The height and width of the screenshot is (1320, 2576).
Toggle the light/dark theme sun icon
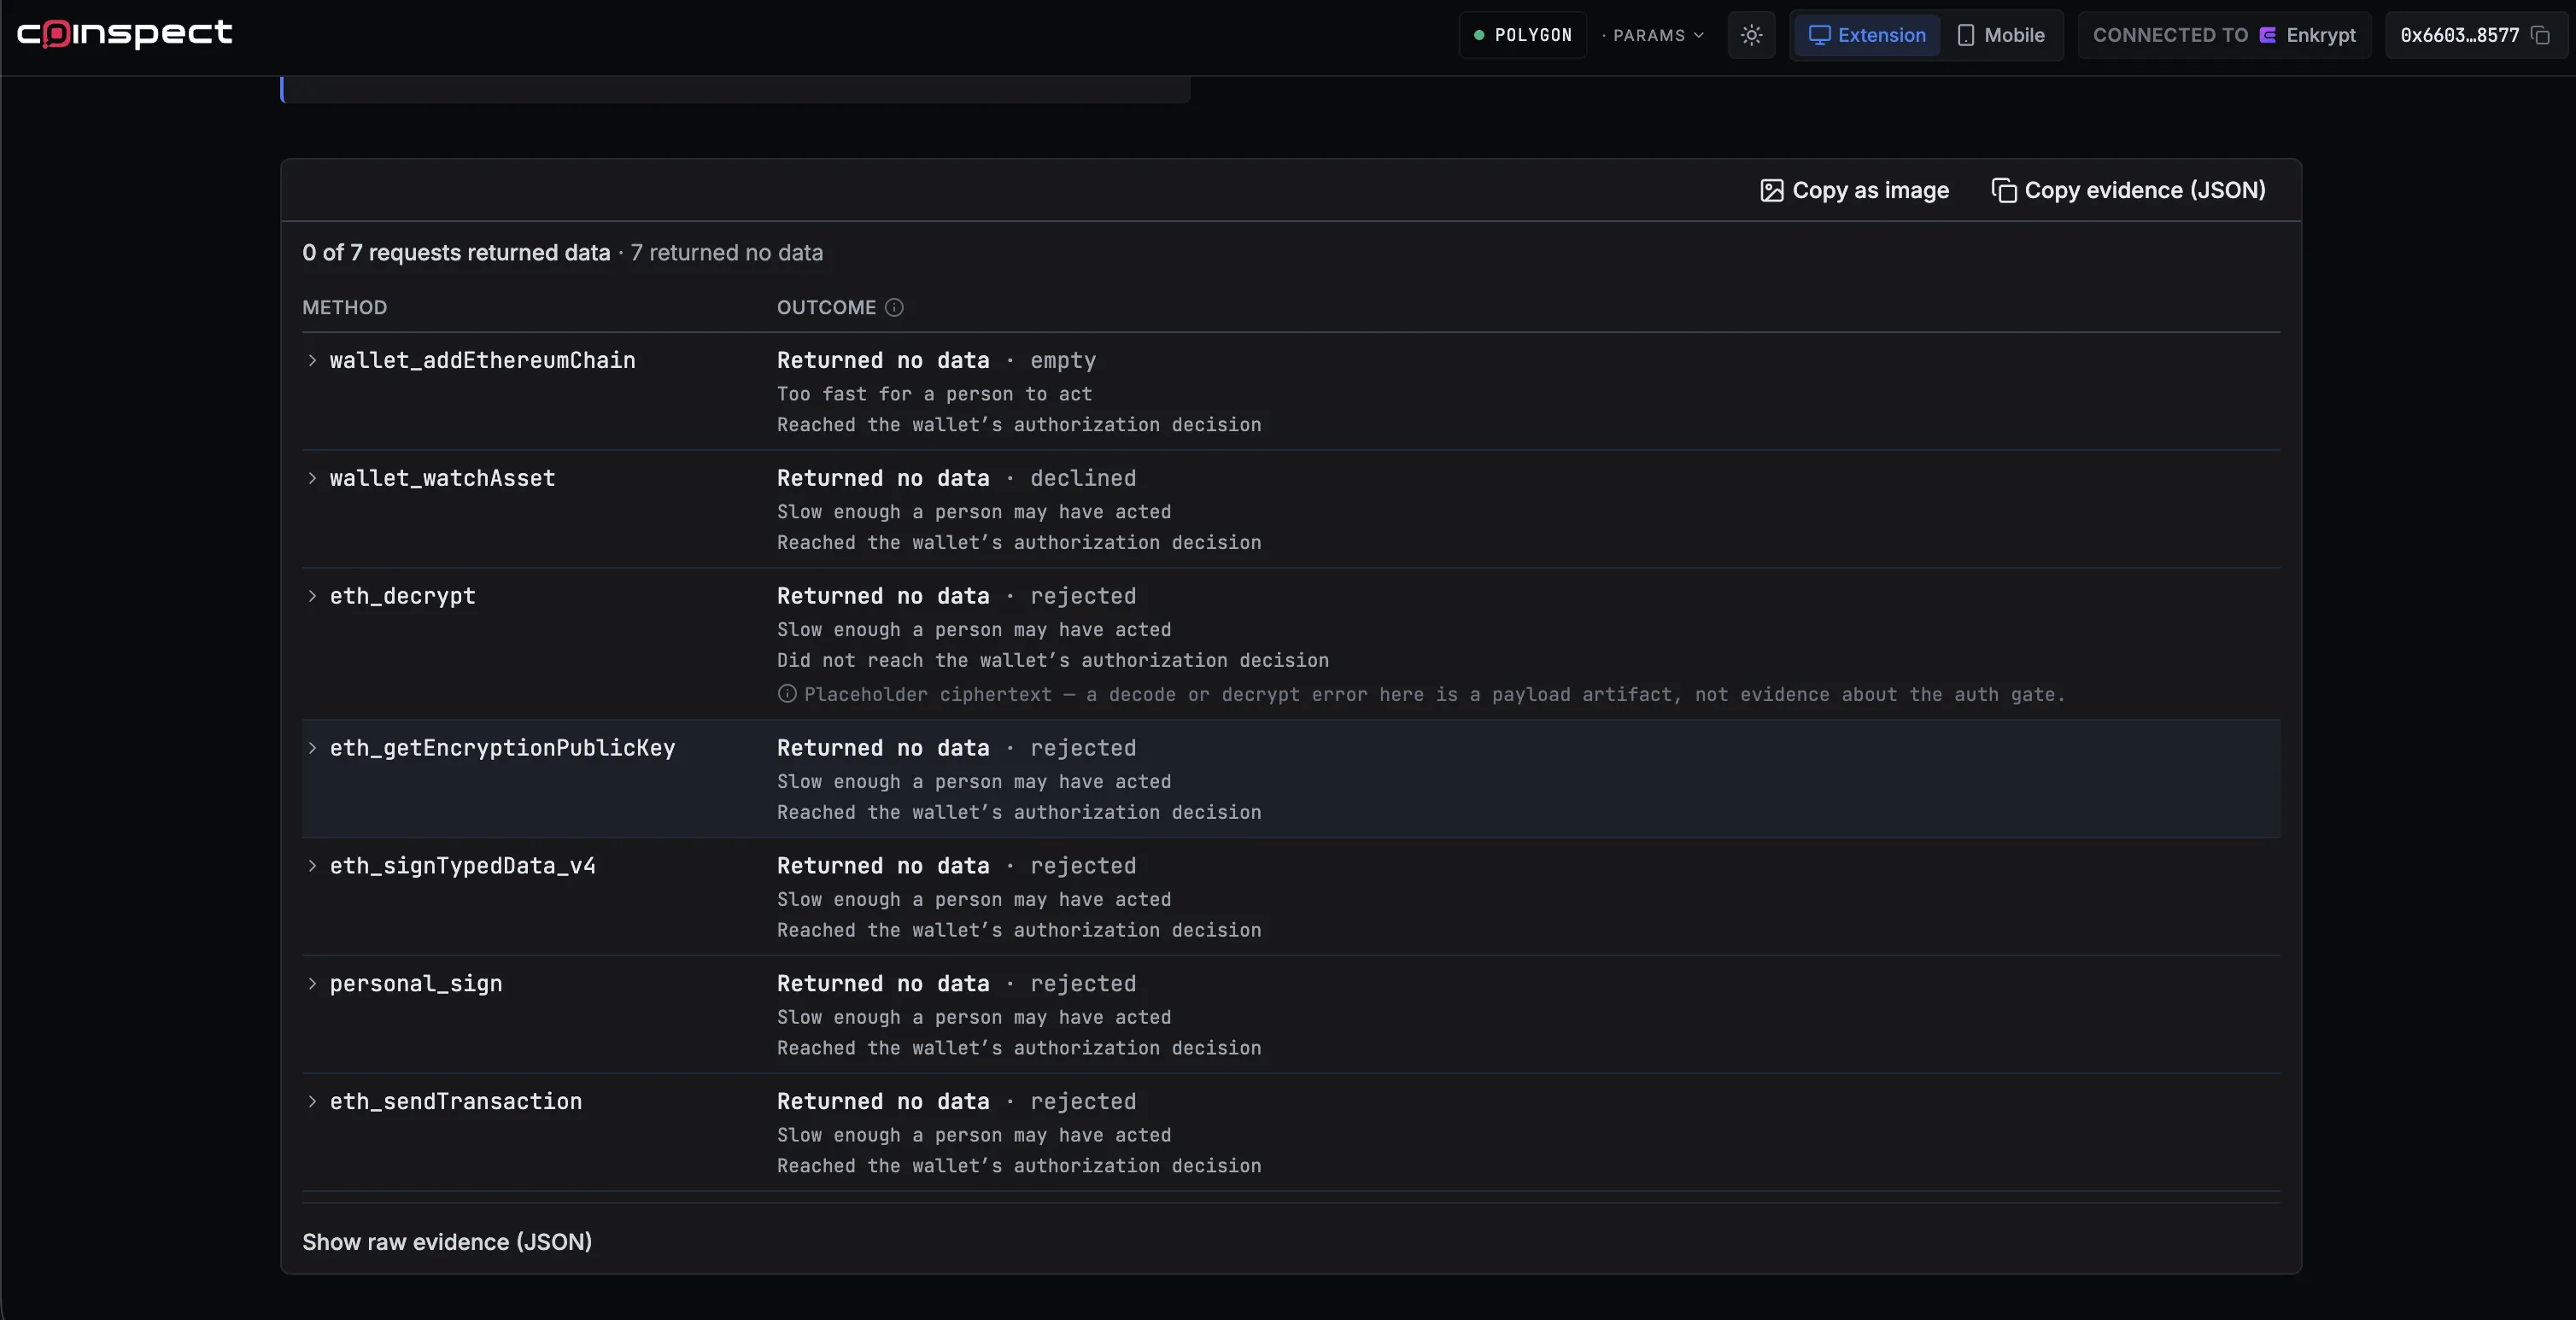(1751, 35)
